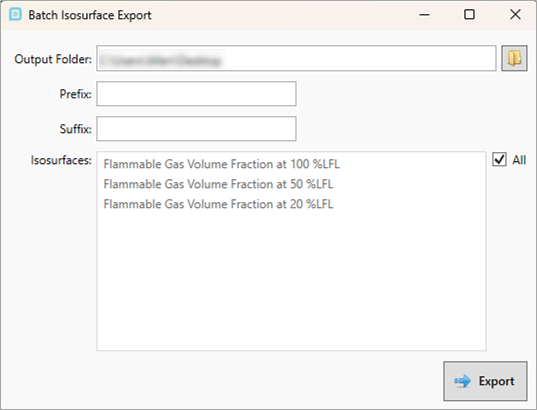Select the 20 %LFL isosurface entry
Viewport: 537px width, 410px height.
coord(218,204)
